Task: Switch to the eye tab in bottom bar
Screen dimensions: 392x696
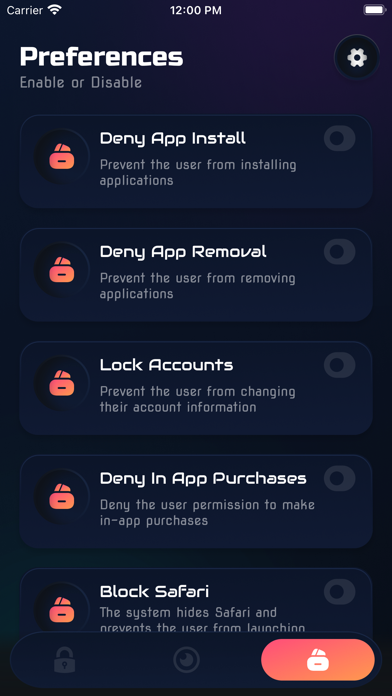Action: click(186, 660)
